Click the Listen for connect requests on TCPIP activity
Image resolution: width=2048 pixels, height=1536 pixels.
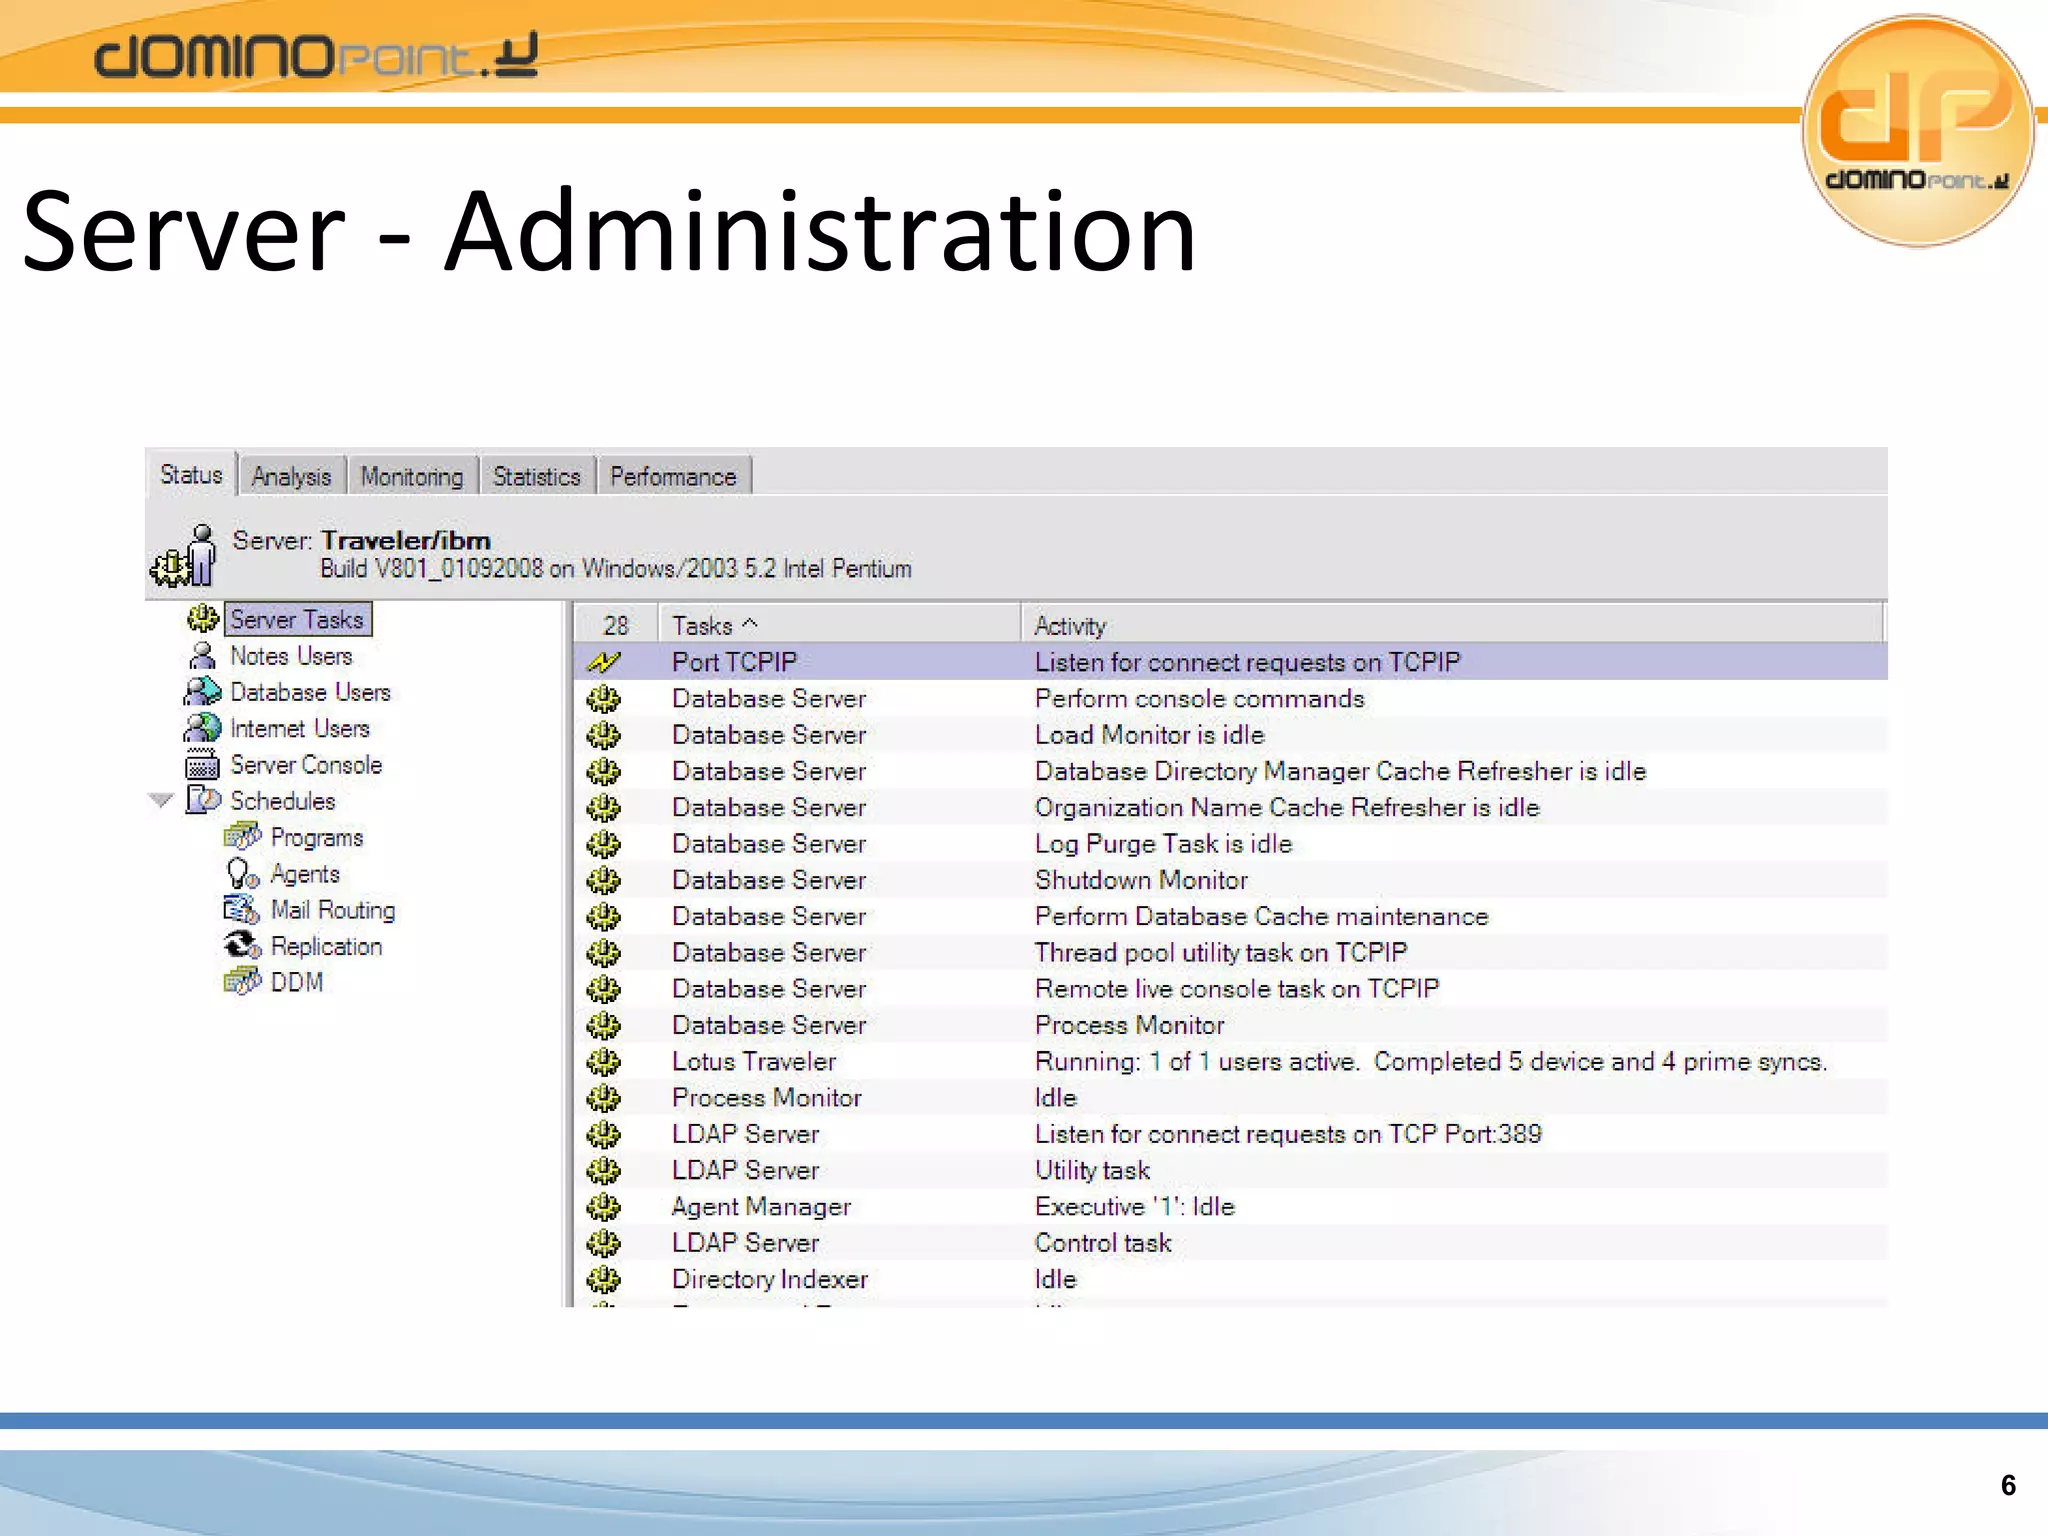coord(1247,662)
